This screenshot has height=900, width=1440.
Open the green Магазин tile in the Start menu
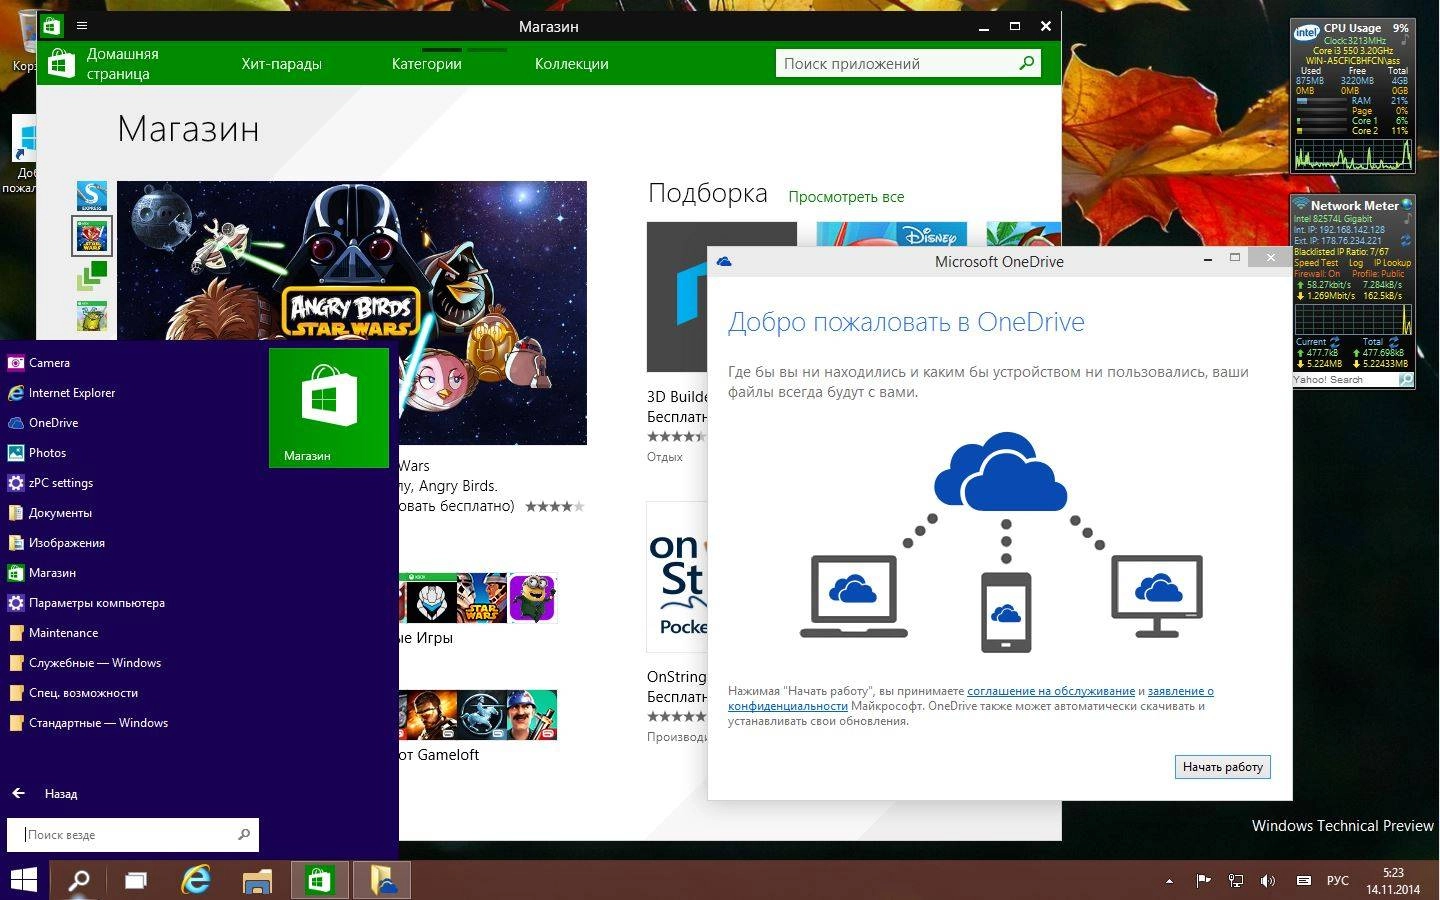pyautogui.click(x=329, y=407)
